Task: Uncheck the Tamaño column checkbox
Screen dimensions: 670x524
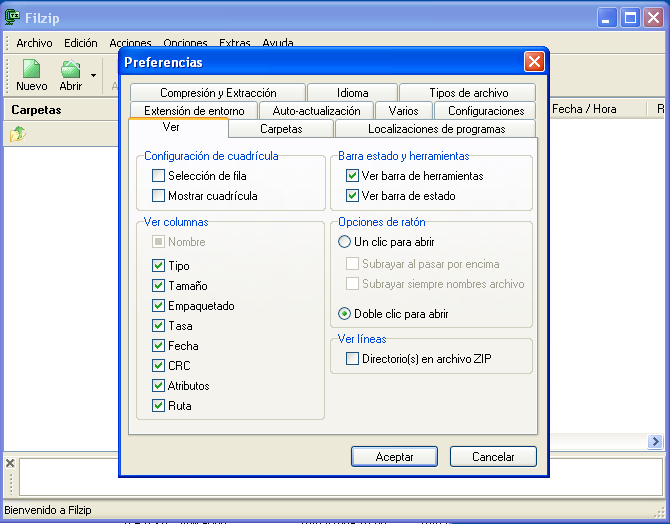Action: 159,286
